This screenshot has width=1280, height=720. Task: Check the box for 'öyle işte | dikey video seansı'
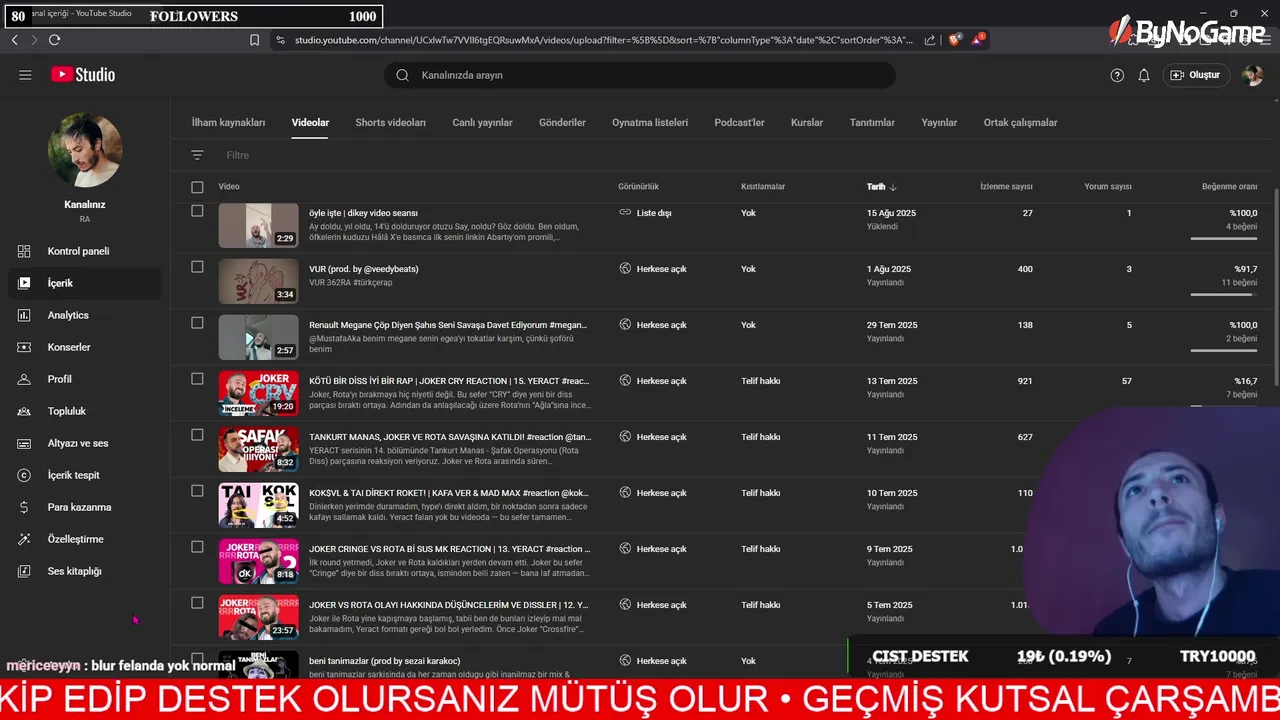tap(197, 211)
